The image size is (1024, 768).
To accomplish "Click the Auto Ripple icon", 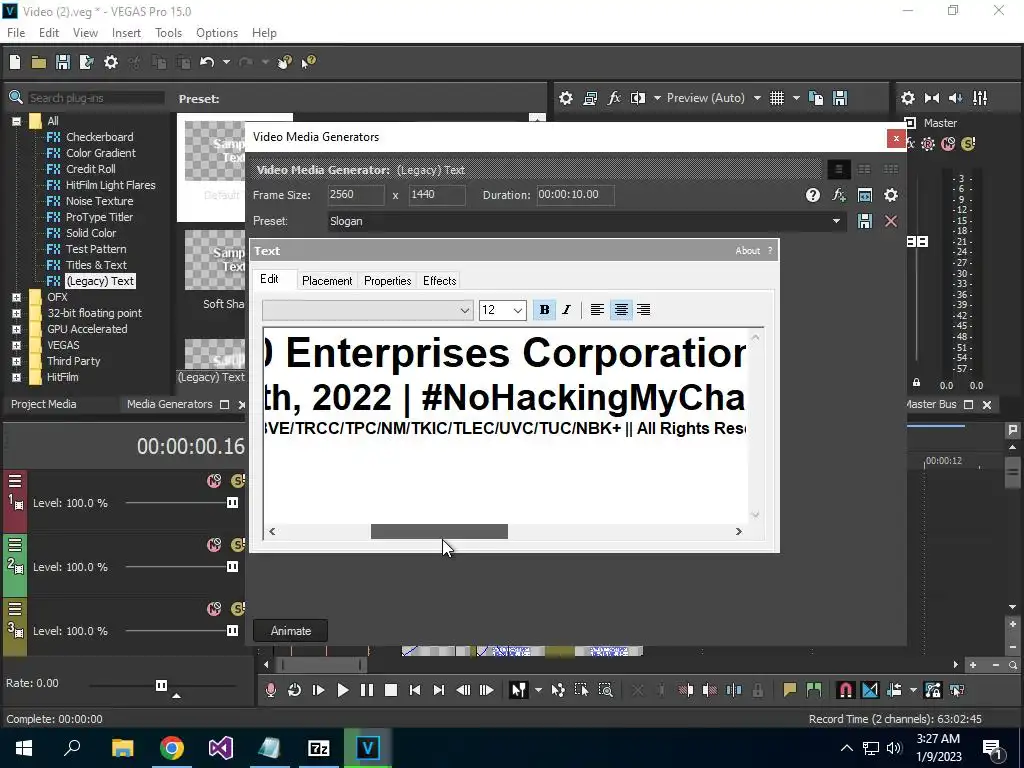I will [894, 690].
